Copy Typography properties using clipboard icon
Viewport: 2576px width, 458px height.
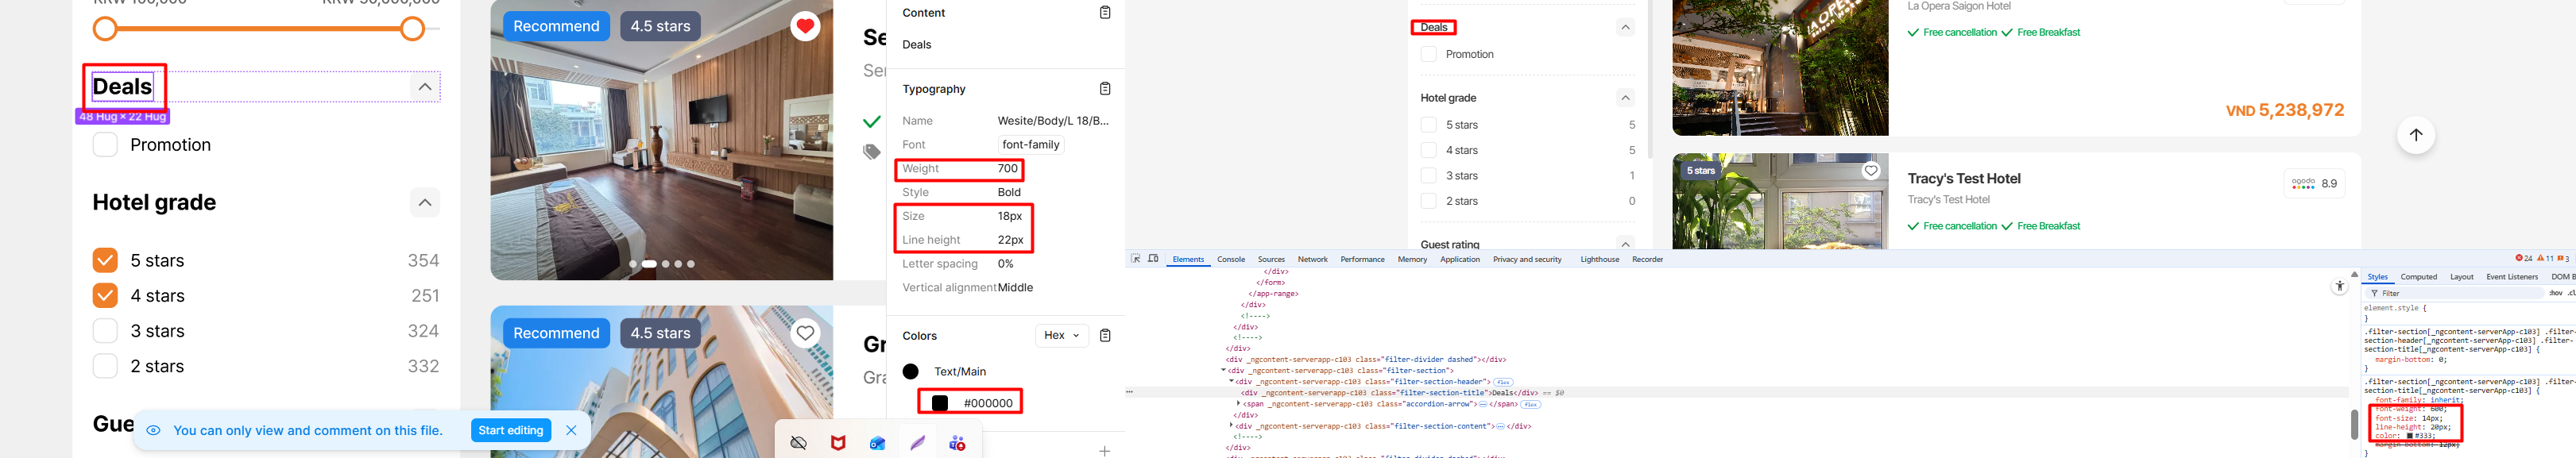click(x=1105, y=89)
